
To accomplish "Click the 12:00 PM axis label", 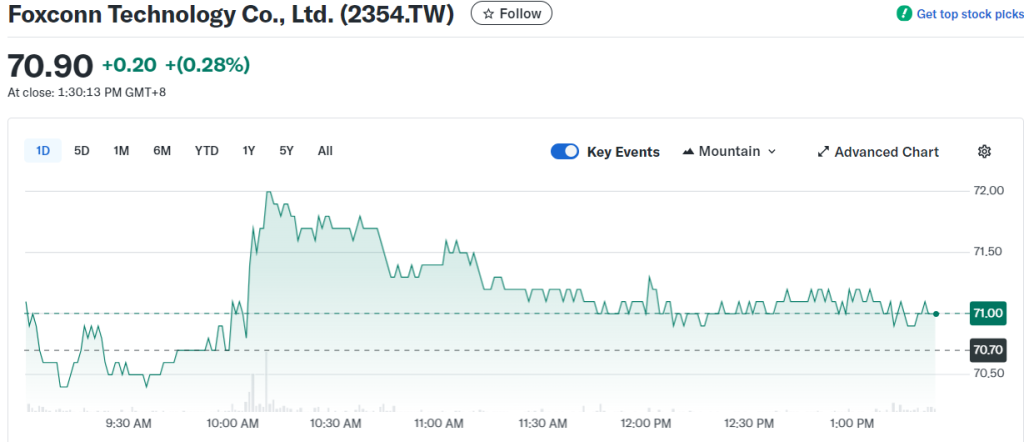I will pyautogui.click(x=645, y=424).
